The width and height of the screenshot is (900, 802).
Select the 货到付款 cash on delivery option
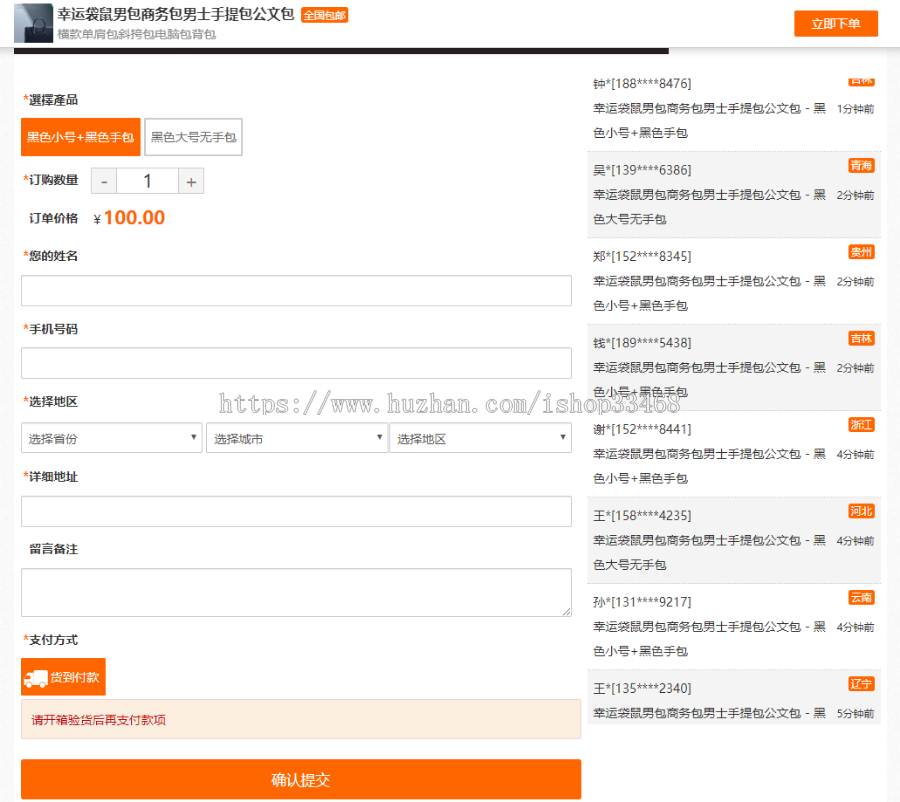[x=63, y=677]
